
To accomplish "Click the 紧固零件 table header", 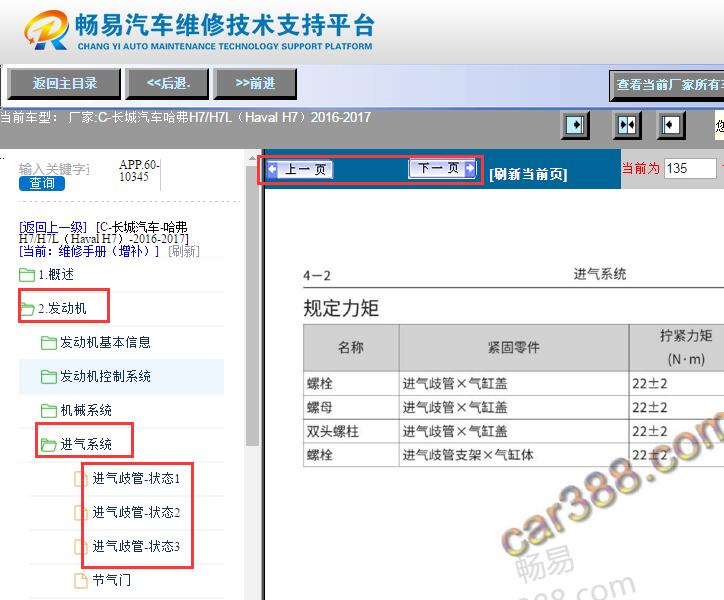I will [514, 347].
